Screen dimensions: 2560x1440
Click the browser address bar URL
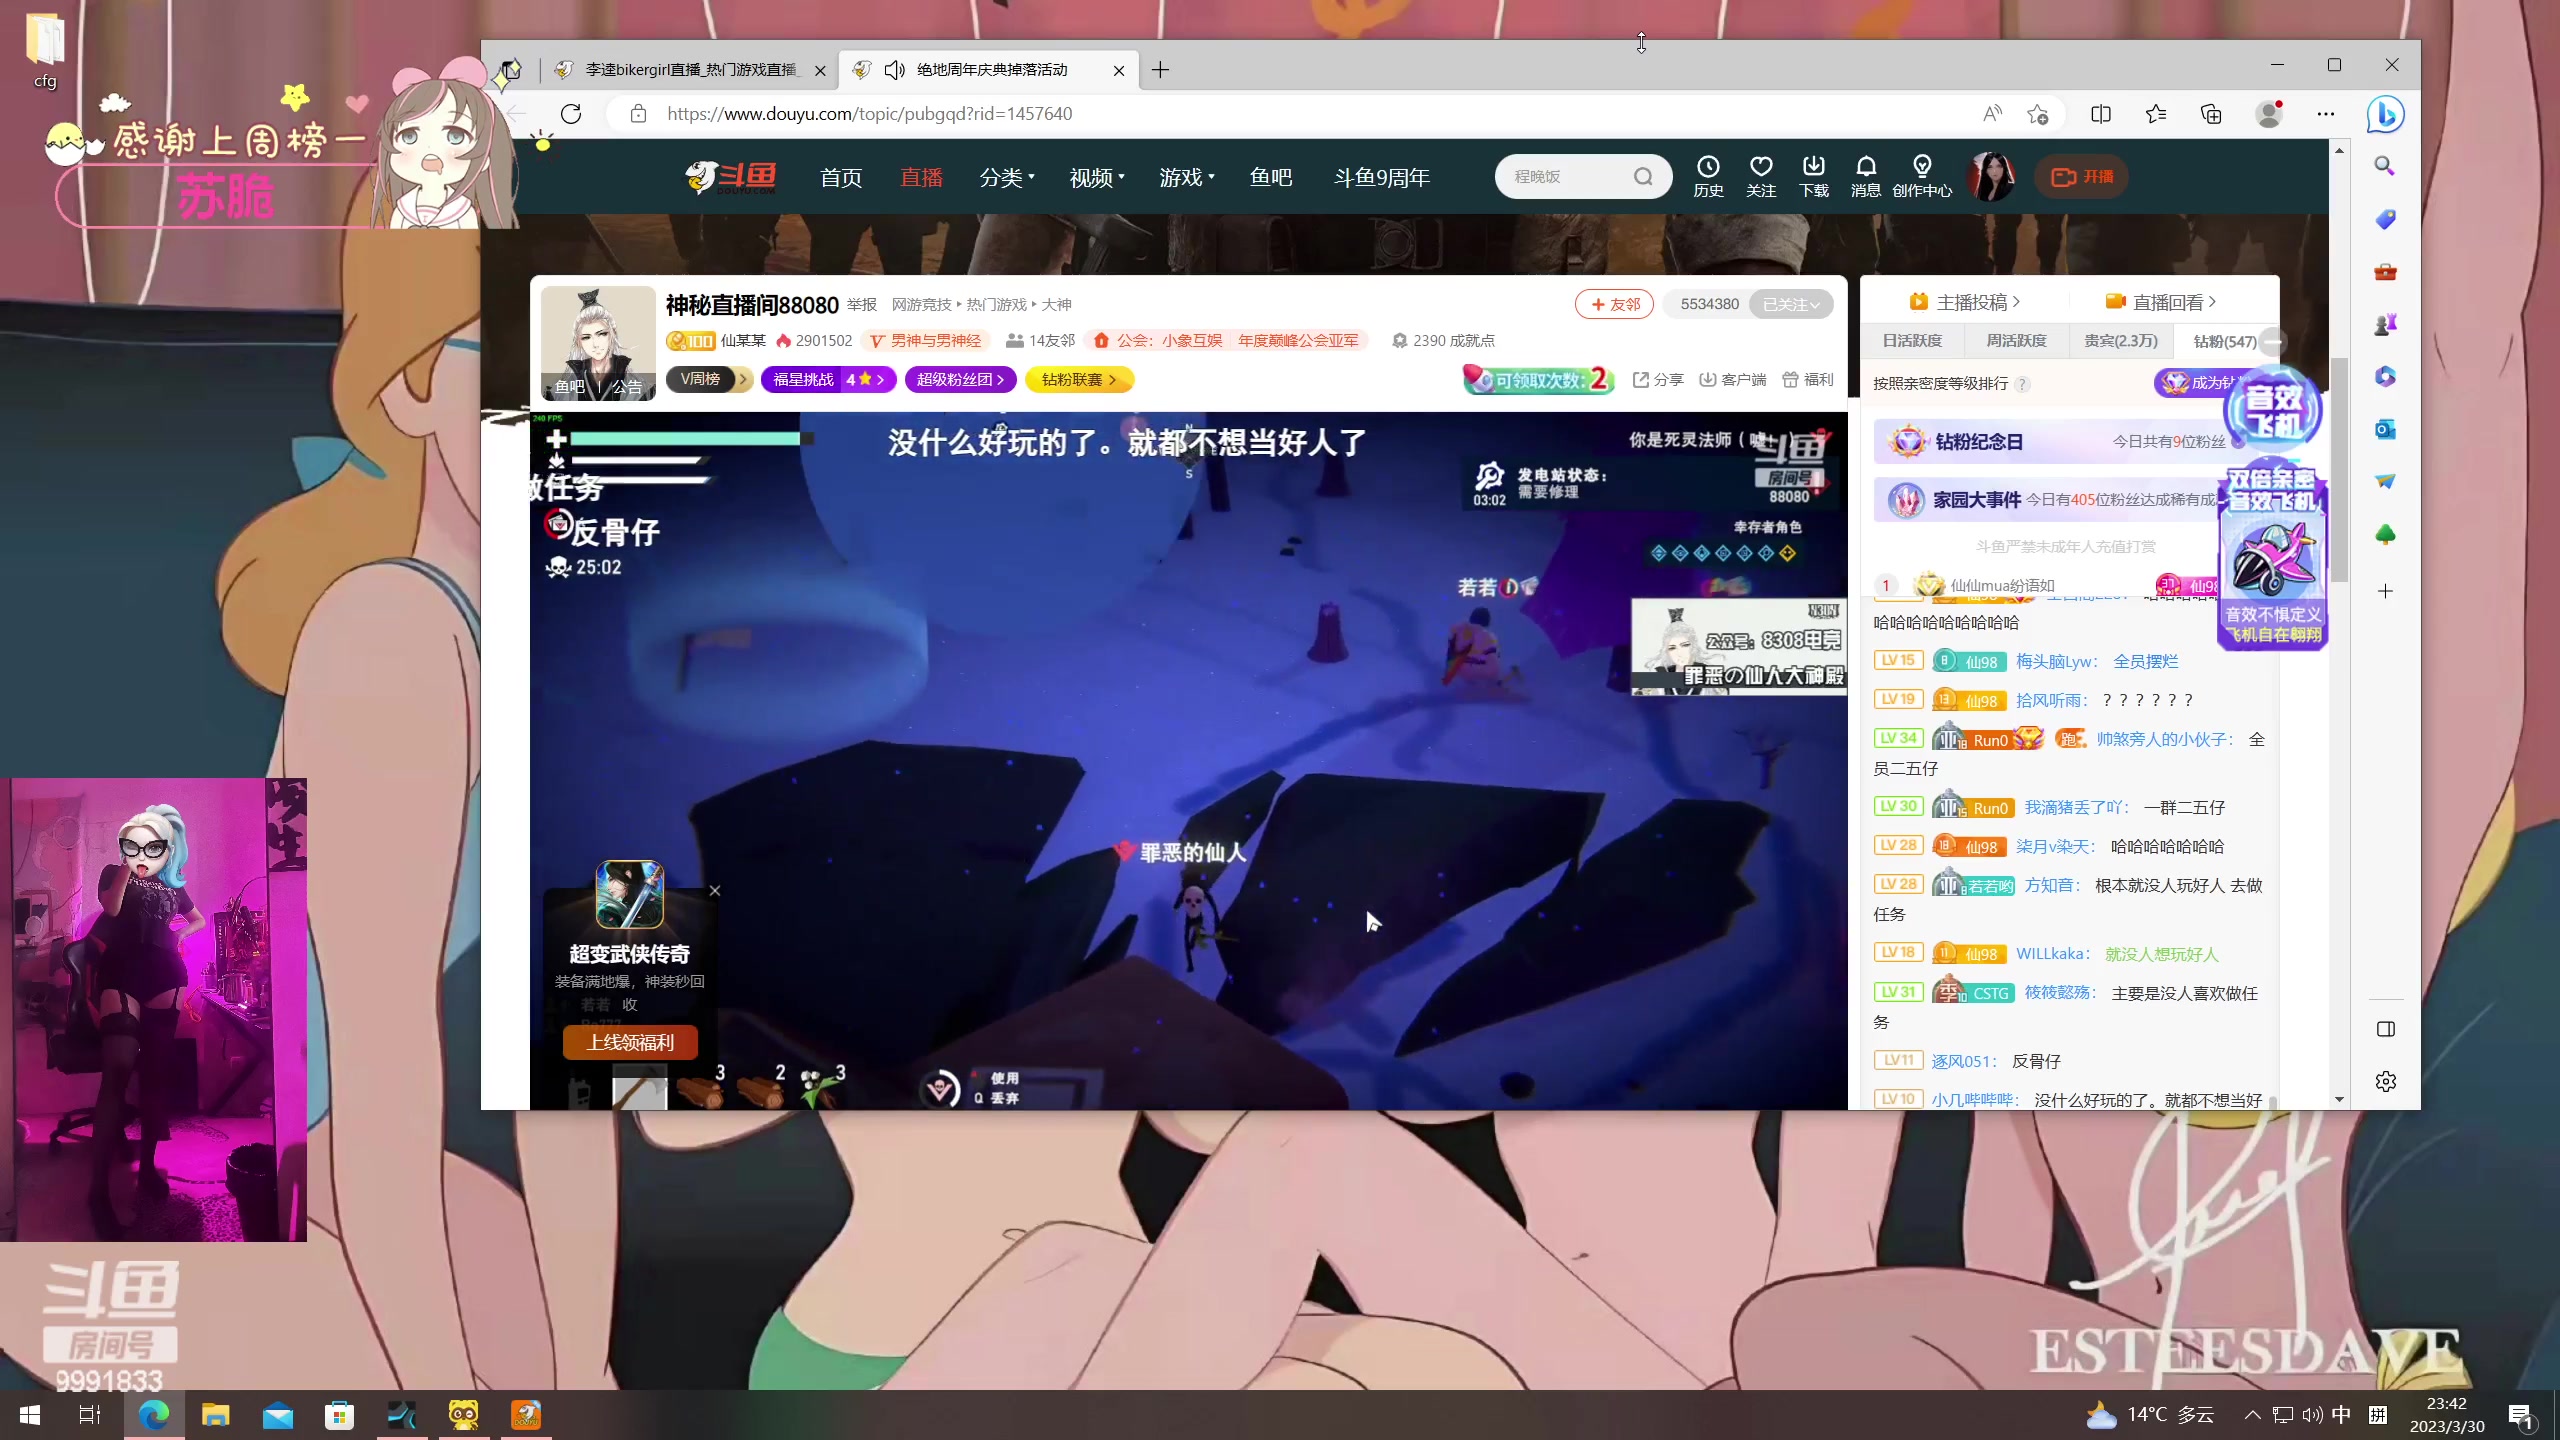pos(869,114)
